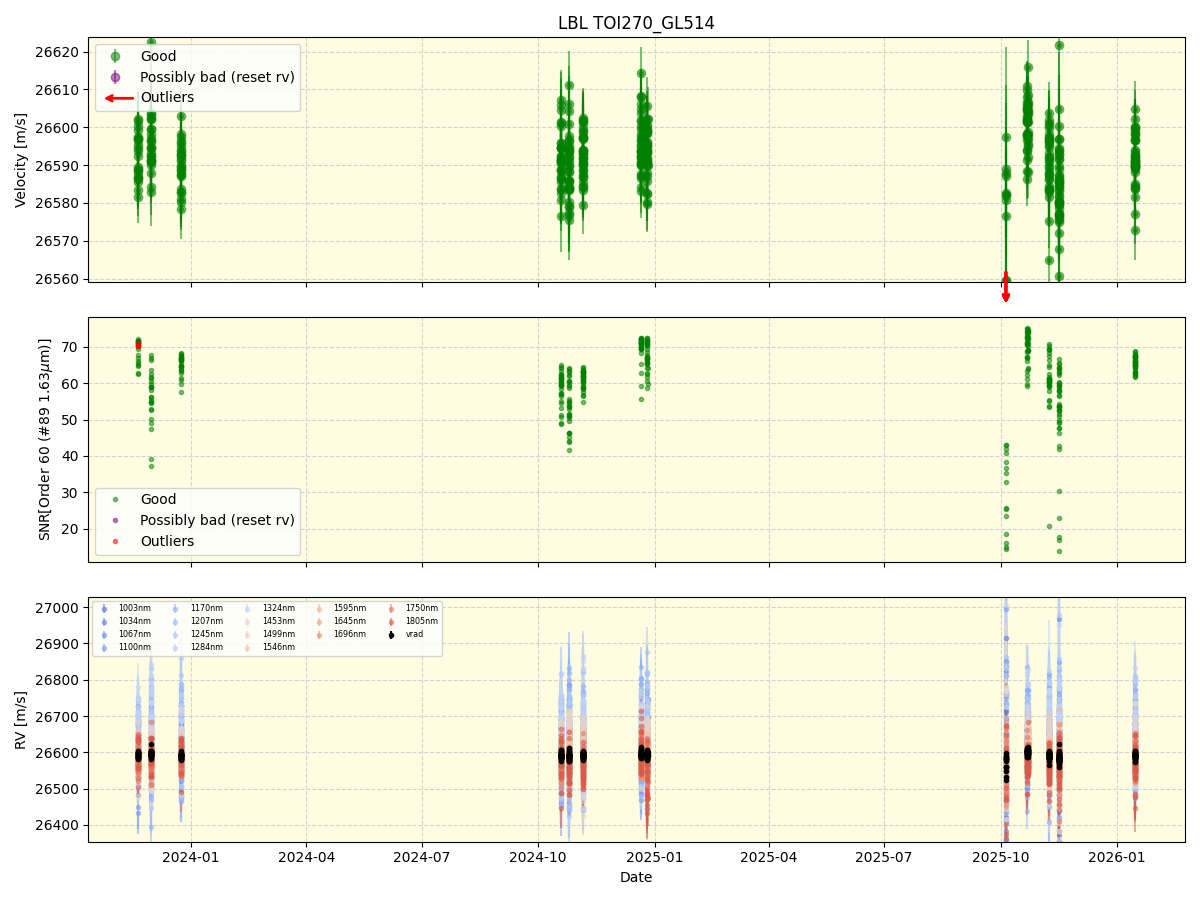Select Good entry in the velocity panel legend
Image resolution: width=1200 pixels, height=900 pixels.
[158, 56]
